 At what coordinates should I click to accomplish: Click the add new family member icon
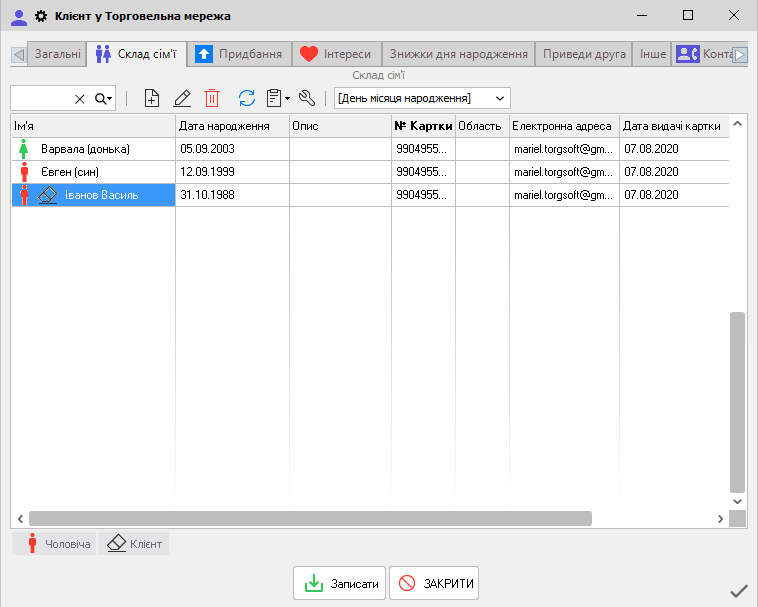[x=152, y=98]
